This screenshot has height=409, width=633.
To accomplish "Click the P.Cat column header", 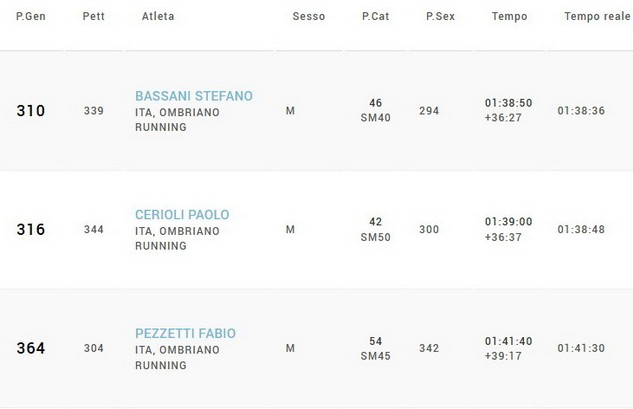I will coord(376,16).
